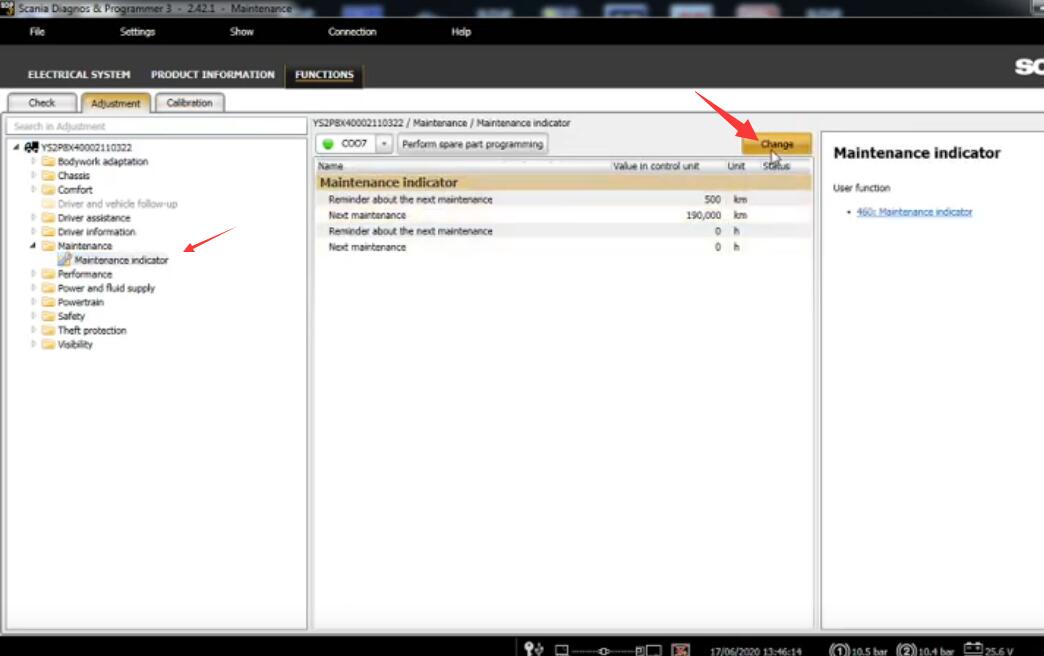Expand the Chassis folder
Image resolution: width=1044 pixels, height=656 pixels.
(34, 175)
